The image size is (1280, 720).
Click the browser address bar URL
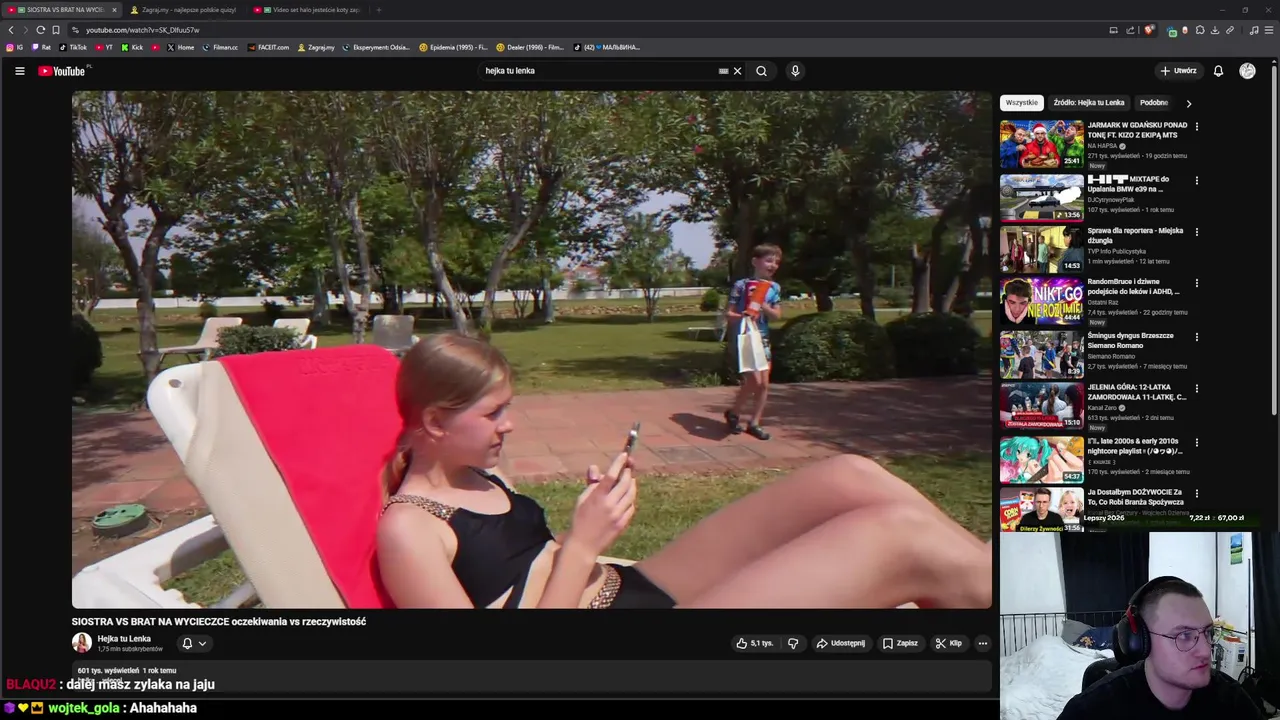(143, 30)
